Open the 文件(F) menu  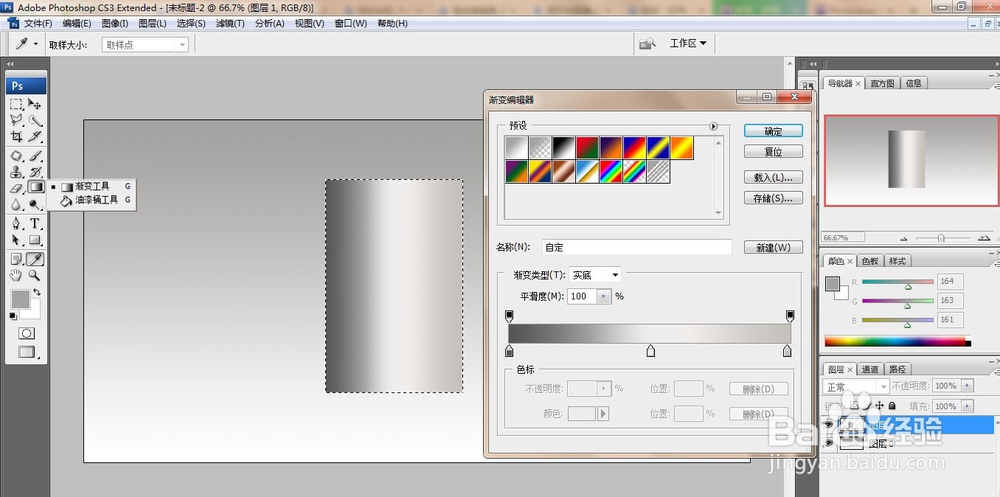tap(38, 24)
